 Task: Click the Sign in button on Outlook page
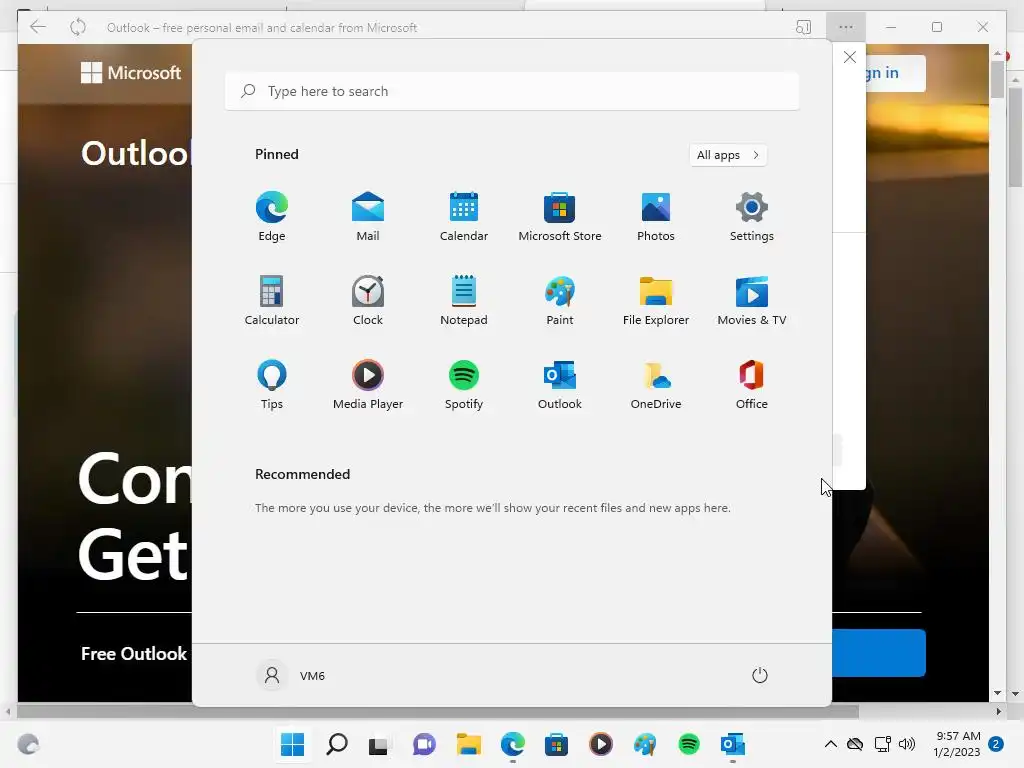[x=895, y=73]
